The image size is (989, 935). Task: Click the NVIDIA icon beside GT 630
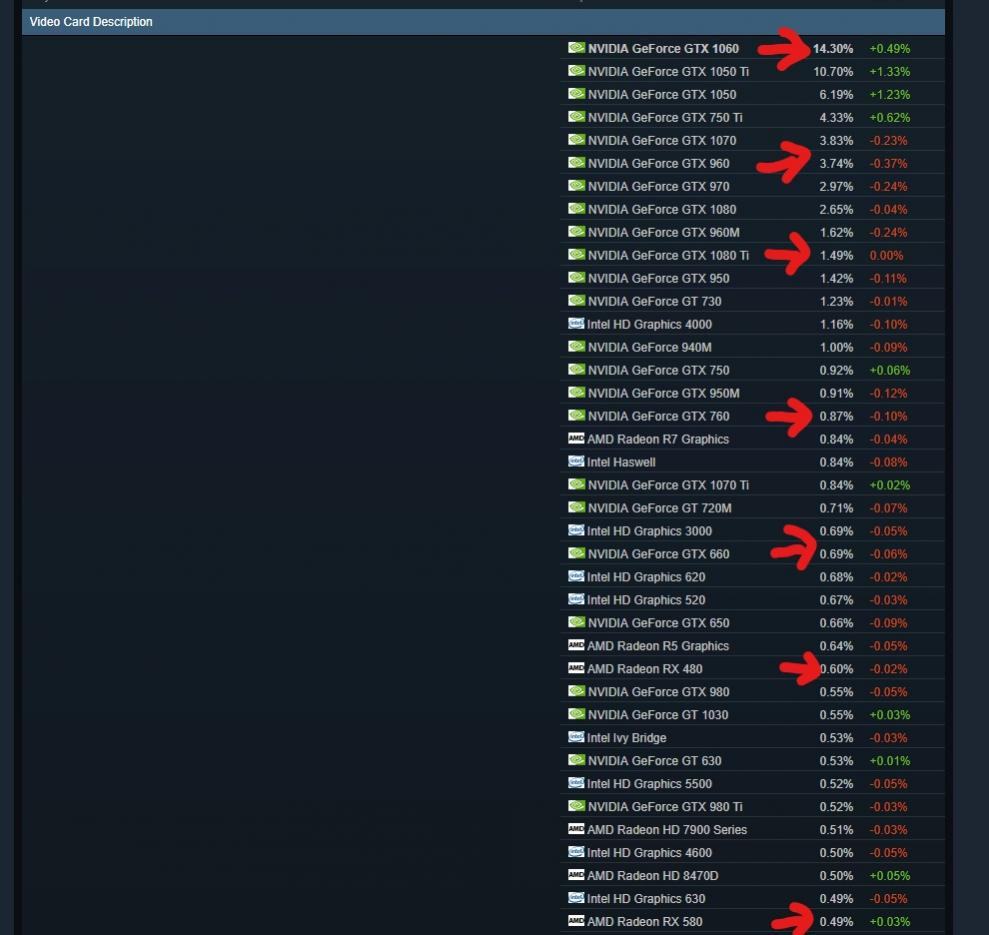(576, 760)
